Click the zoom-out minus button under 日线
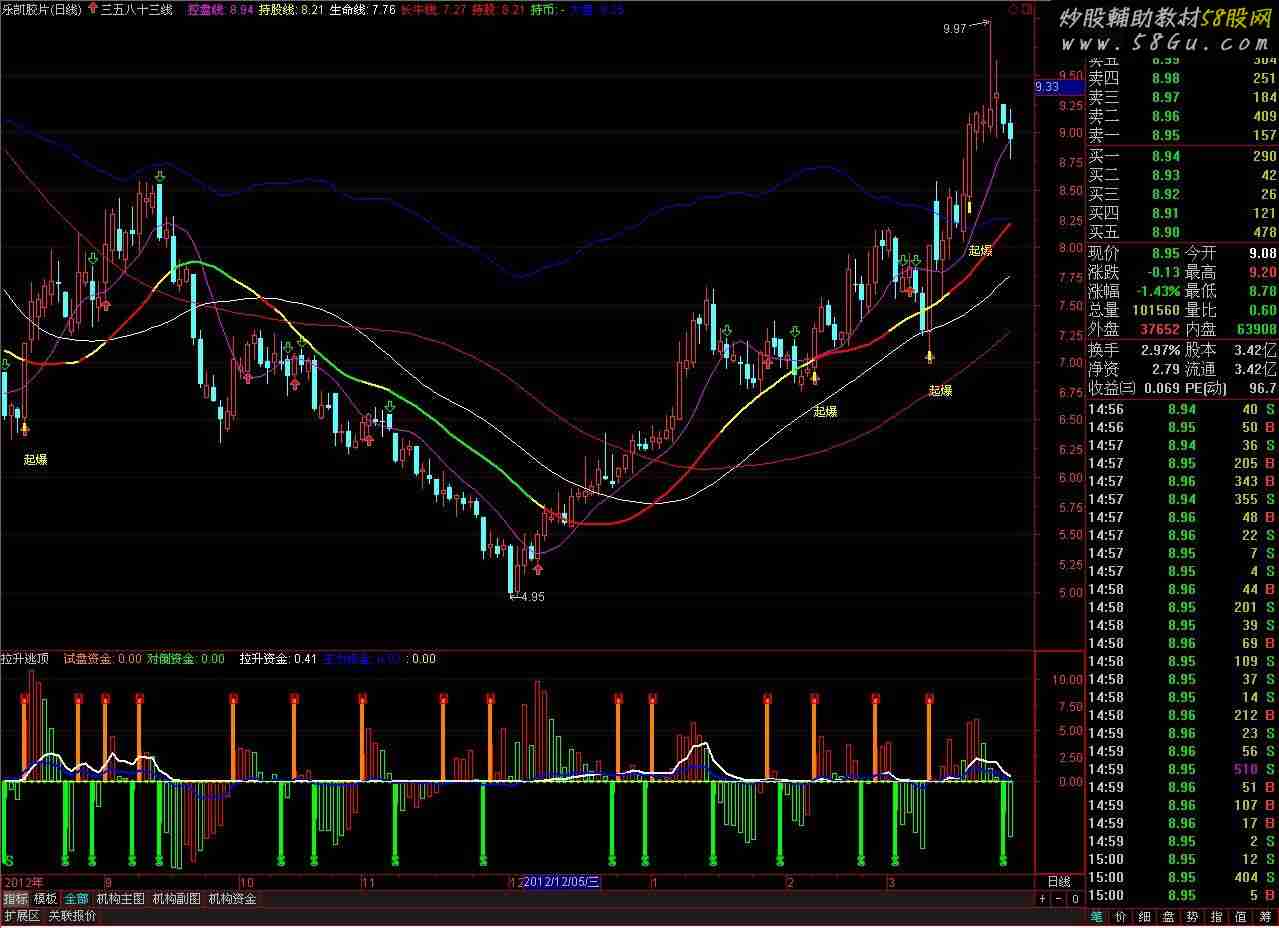1279x928 pixels. point(1058,899)
